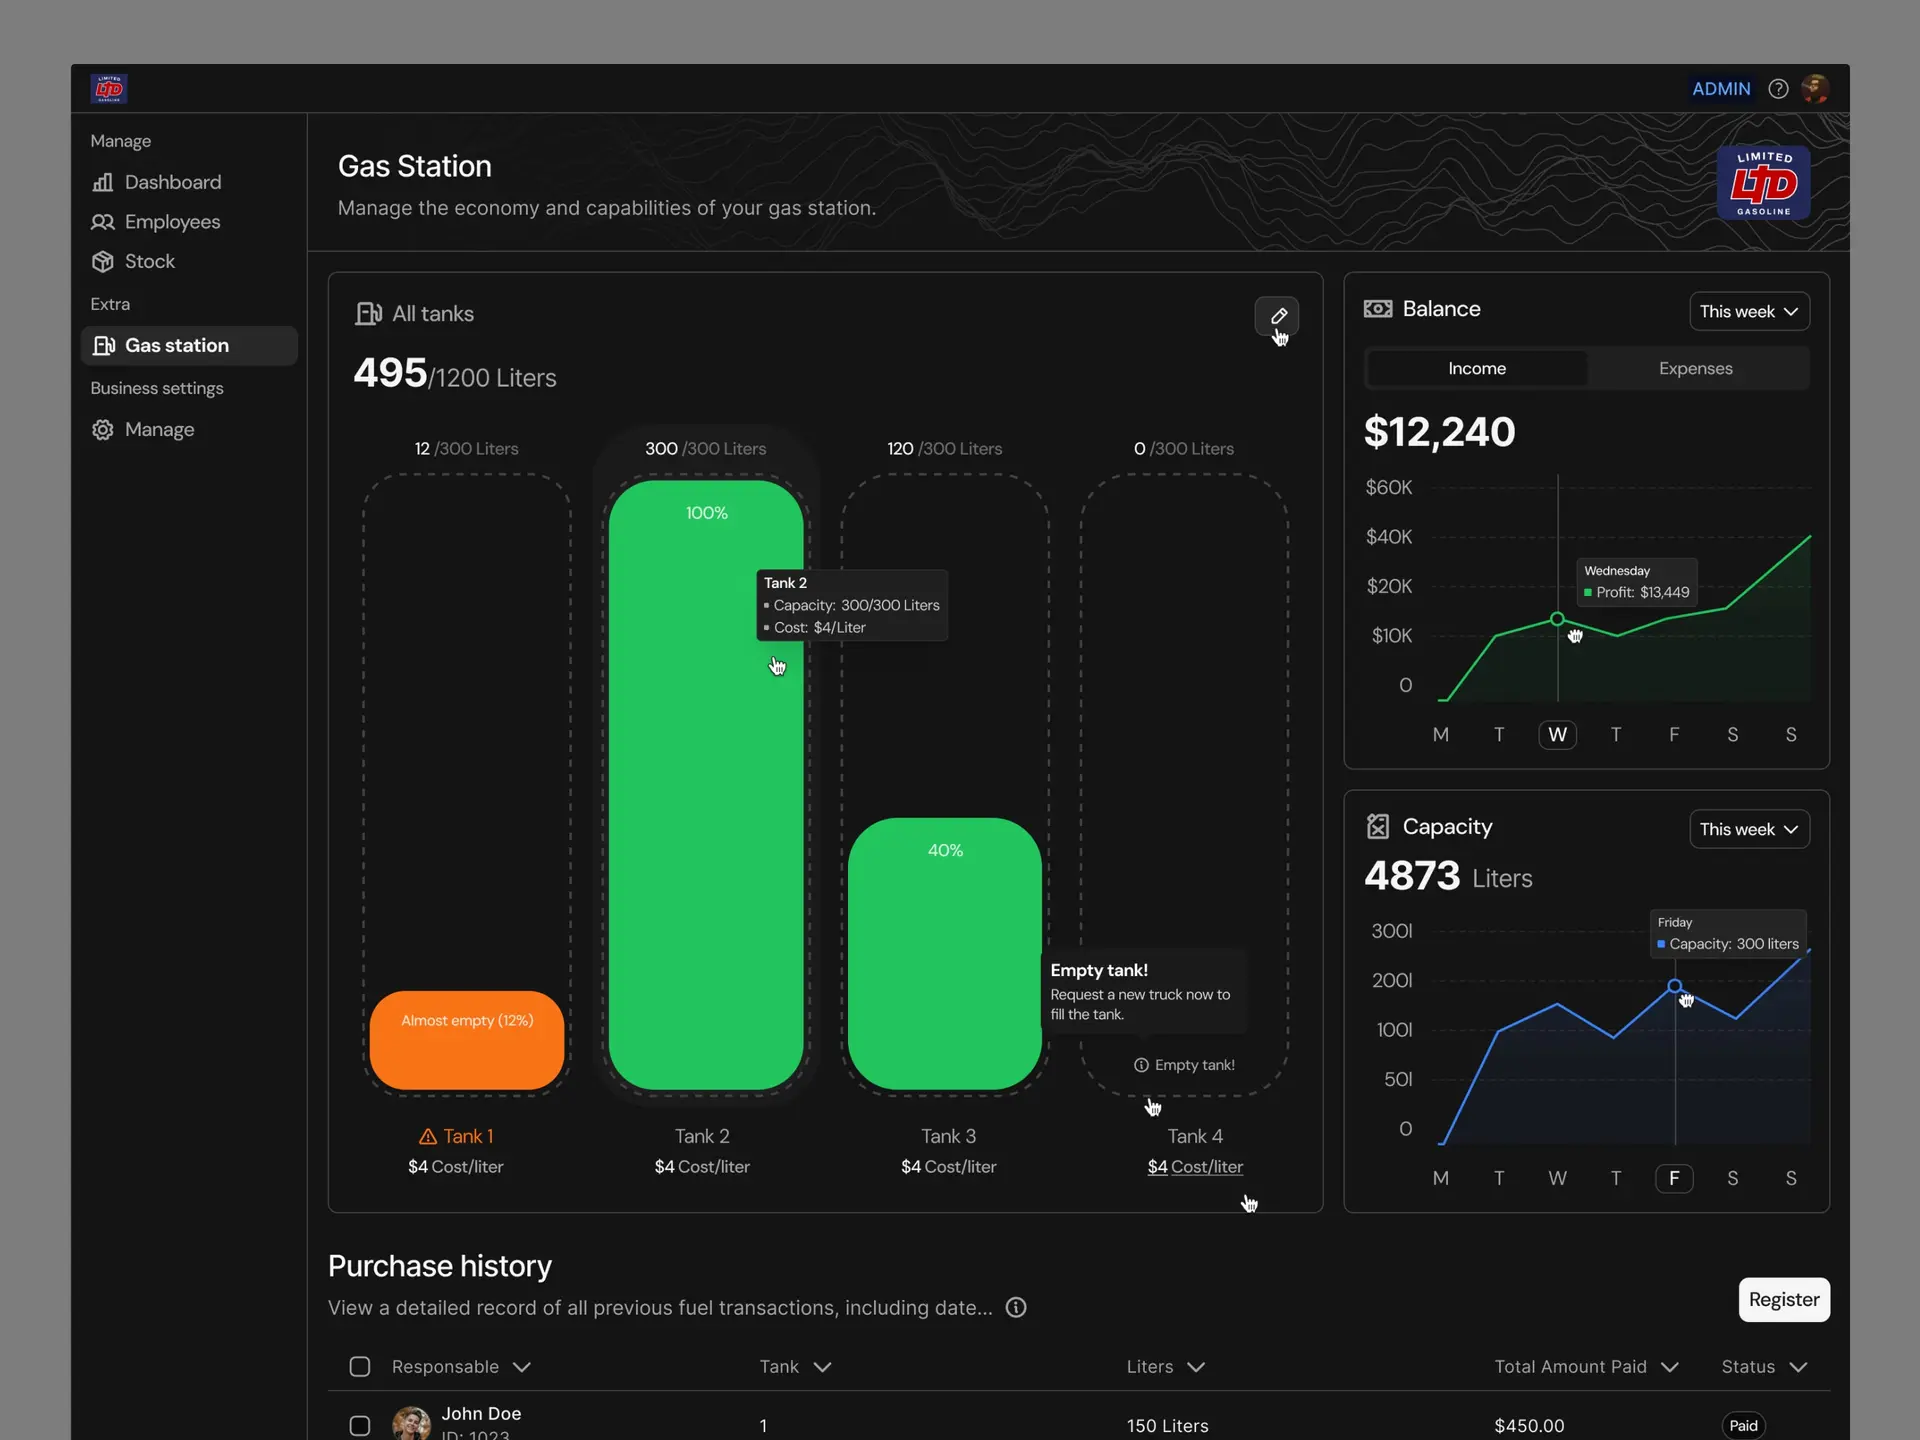Sort by Responsable column chevron

(522, 1367)
